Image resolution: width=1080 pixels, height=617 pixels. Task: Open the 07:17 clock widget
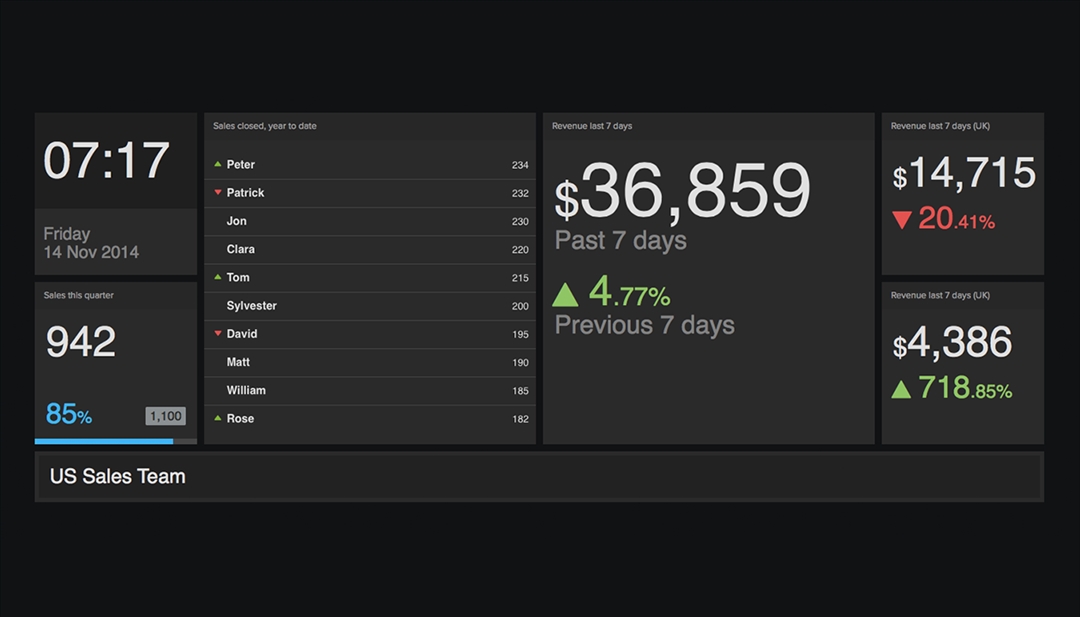click(x=107, y=161)
